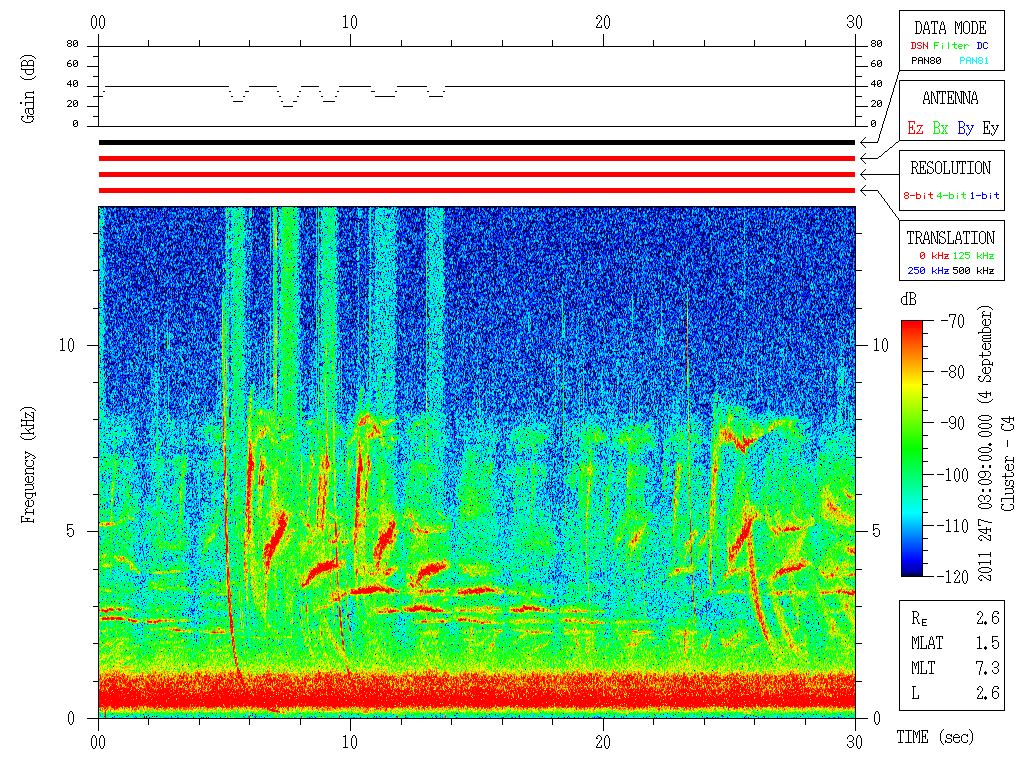This screenshot has height=768, width=1024.
Task: Click the 20 second marker on top axis
Action: coord(603,22)
